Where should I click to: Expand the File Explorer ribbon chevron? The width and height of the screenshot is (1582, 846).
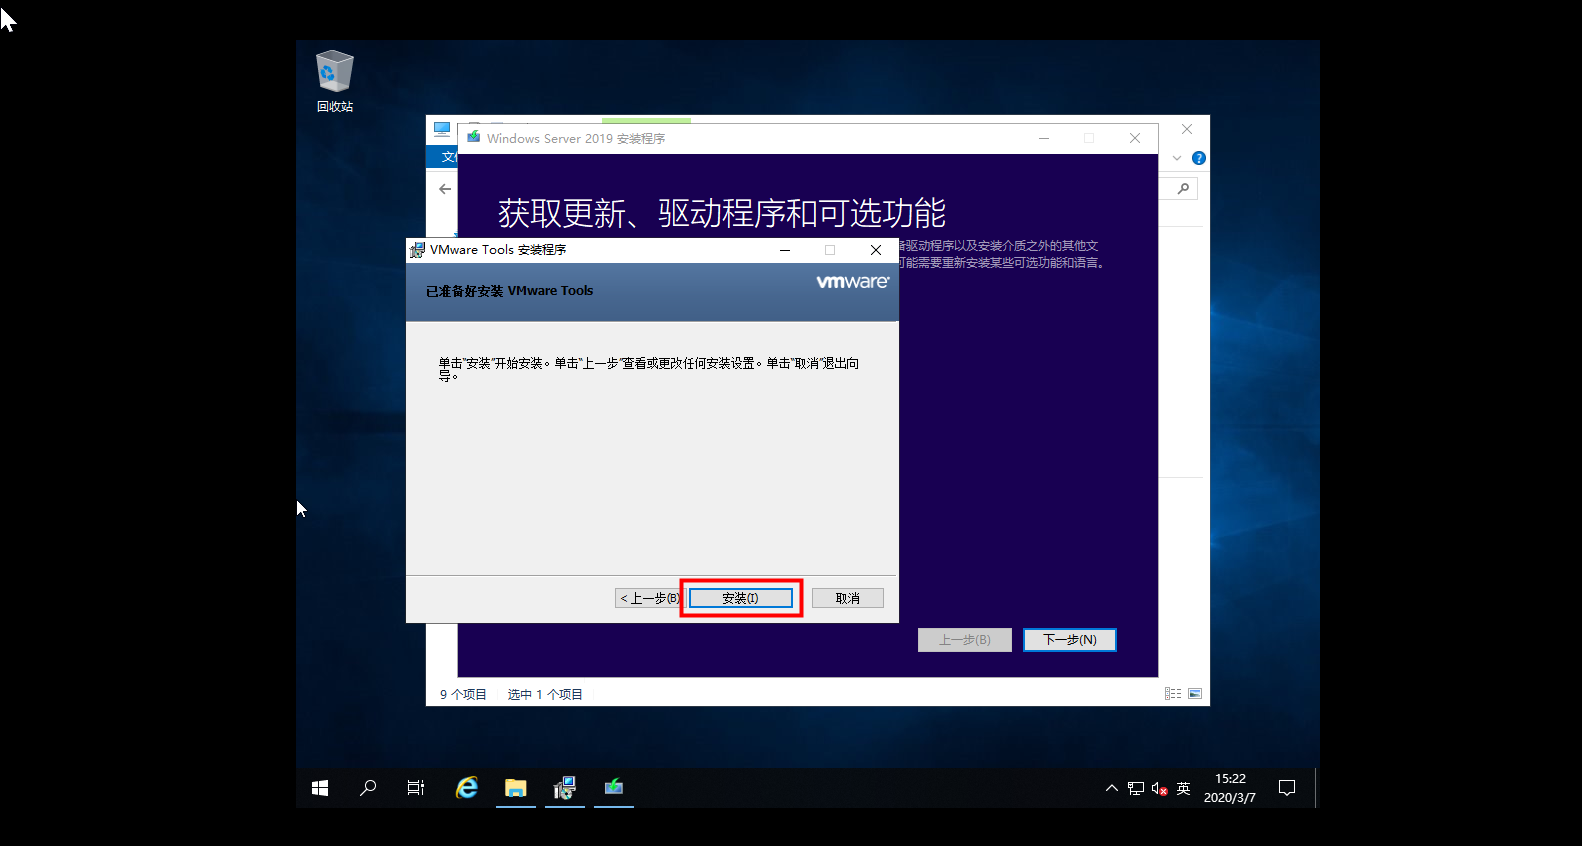1177,158
